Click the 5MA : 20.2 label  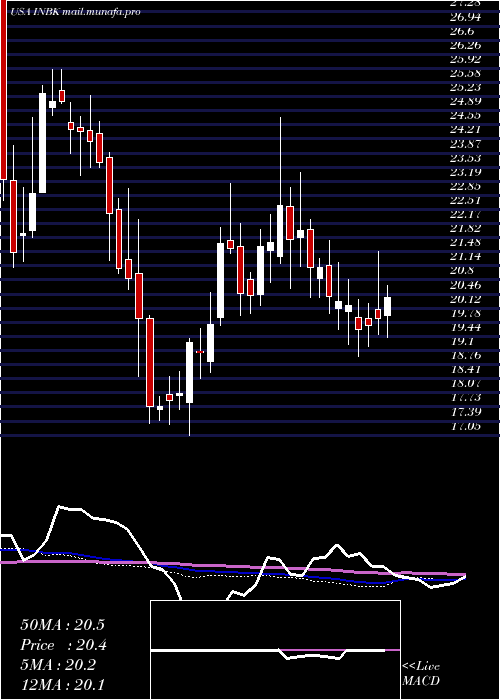[58, 665]
